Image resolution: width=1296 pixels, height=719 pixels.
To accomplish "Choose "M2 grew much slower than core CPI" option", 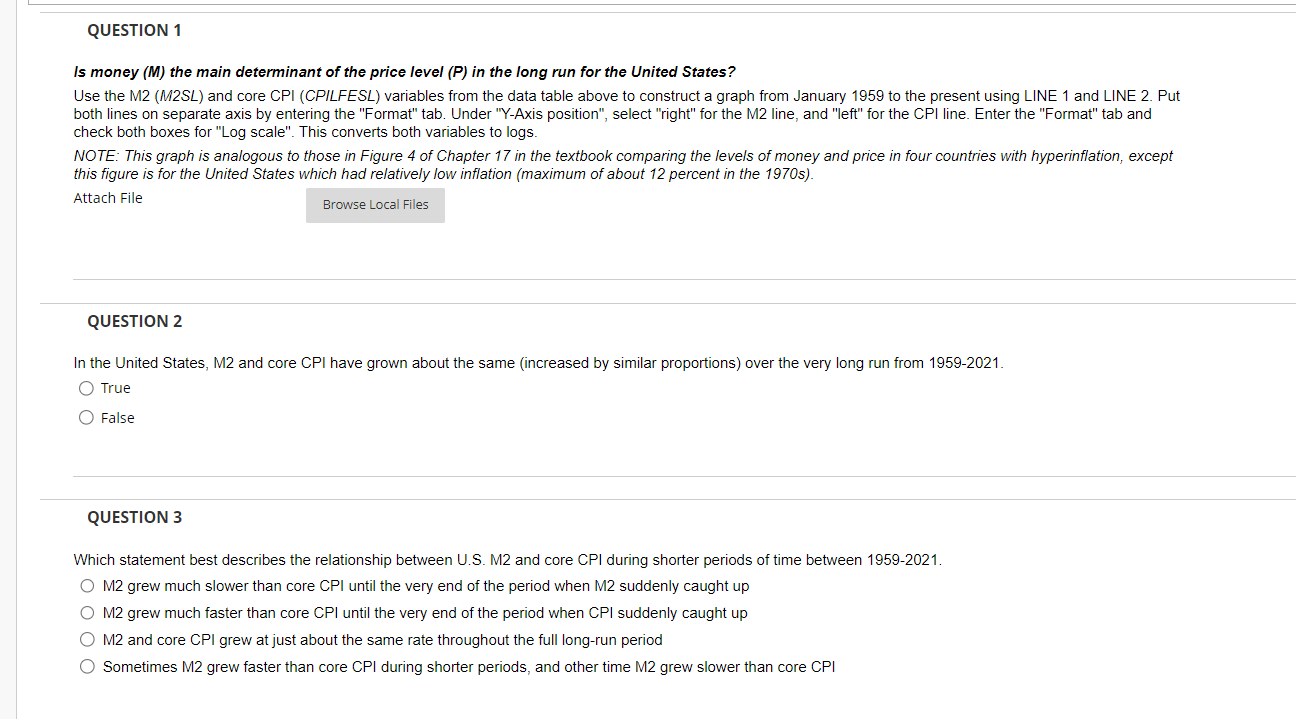I will point(87,586).
